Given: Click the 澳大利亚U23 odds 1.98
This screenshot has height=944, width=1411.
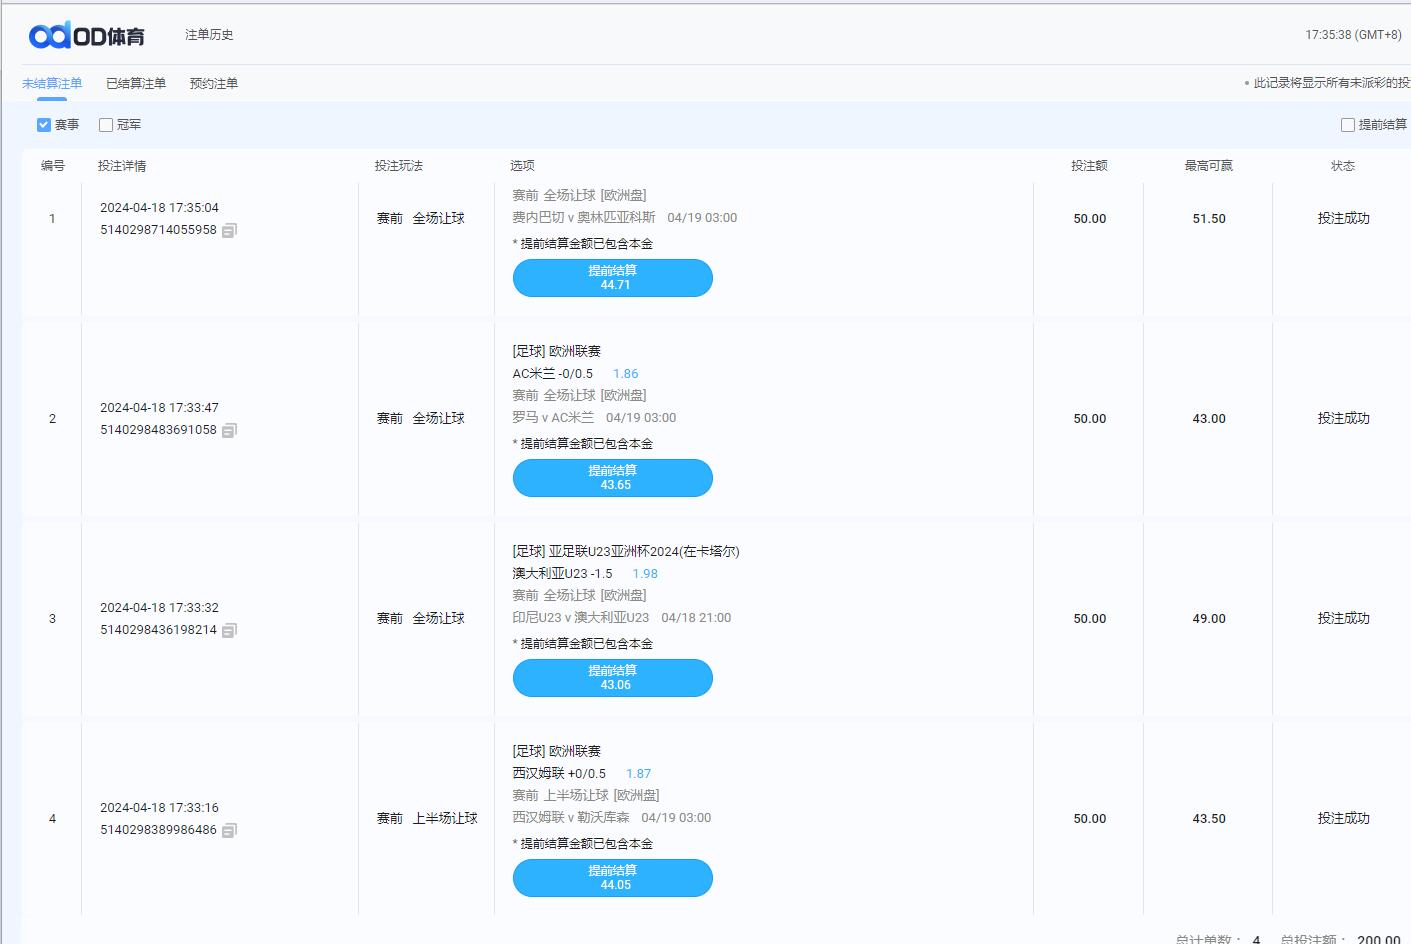Looking at the screenshot, I should [645, 574].
